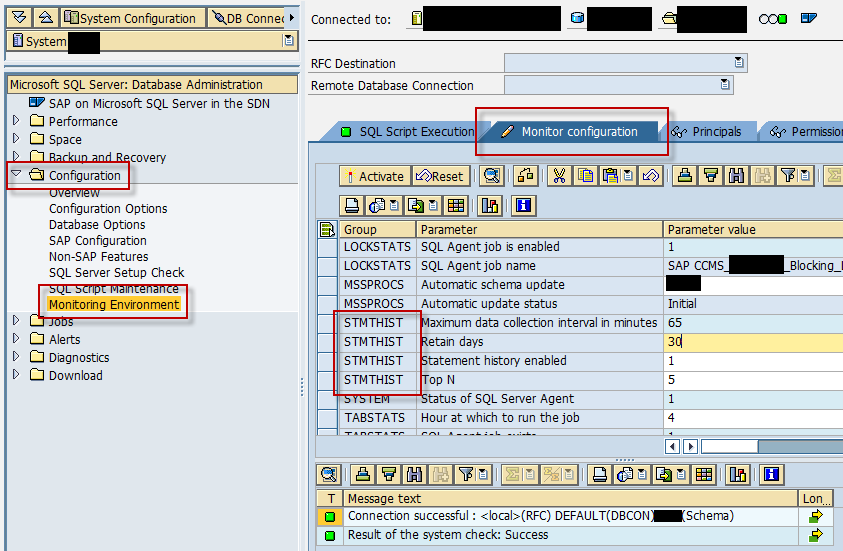Open filter dropdown arrow in parameter toolbar
Viewport: 843px width, 551px height.
[805, 176]
